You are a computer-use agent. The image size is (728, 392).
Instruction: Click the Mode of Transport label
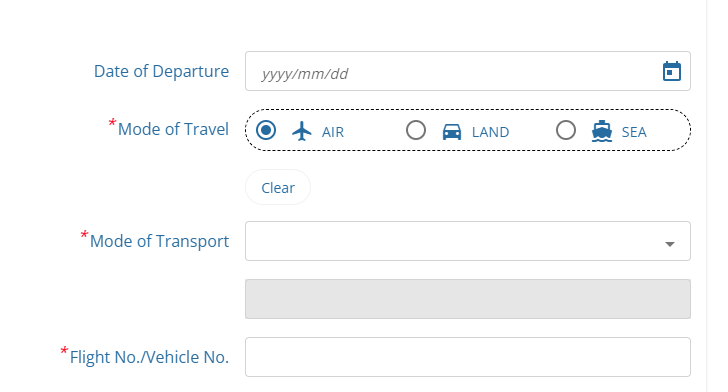click(159, 241)
